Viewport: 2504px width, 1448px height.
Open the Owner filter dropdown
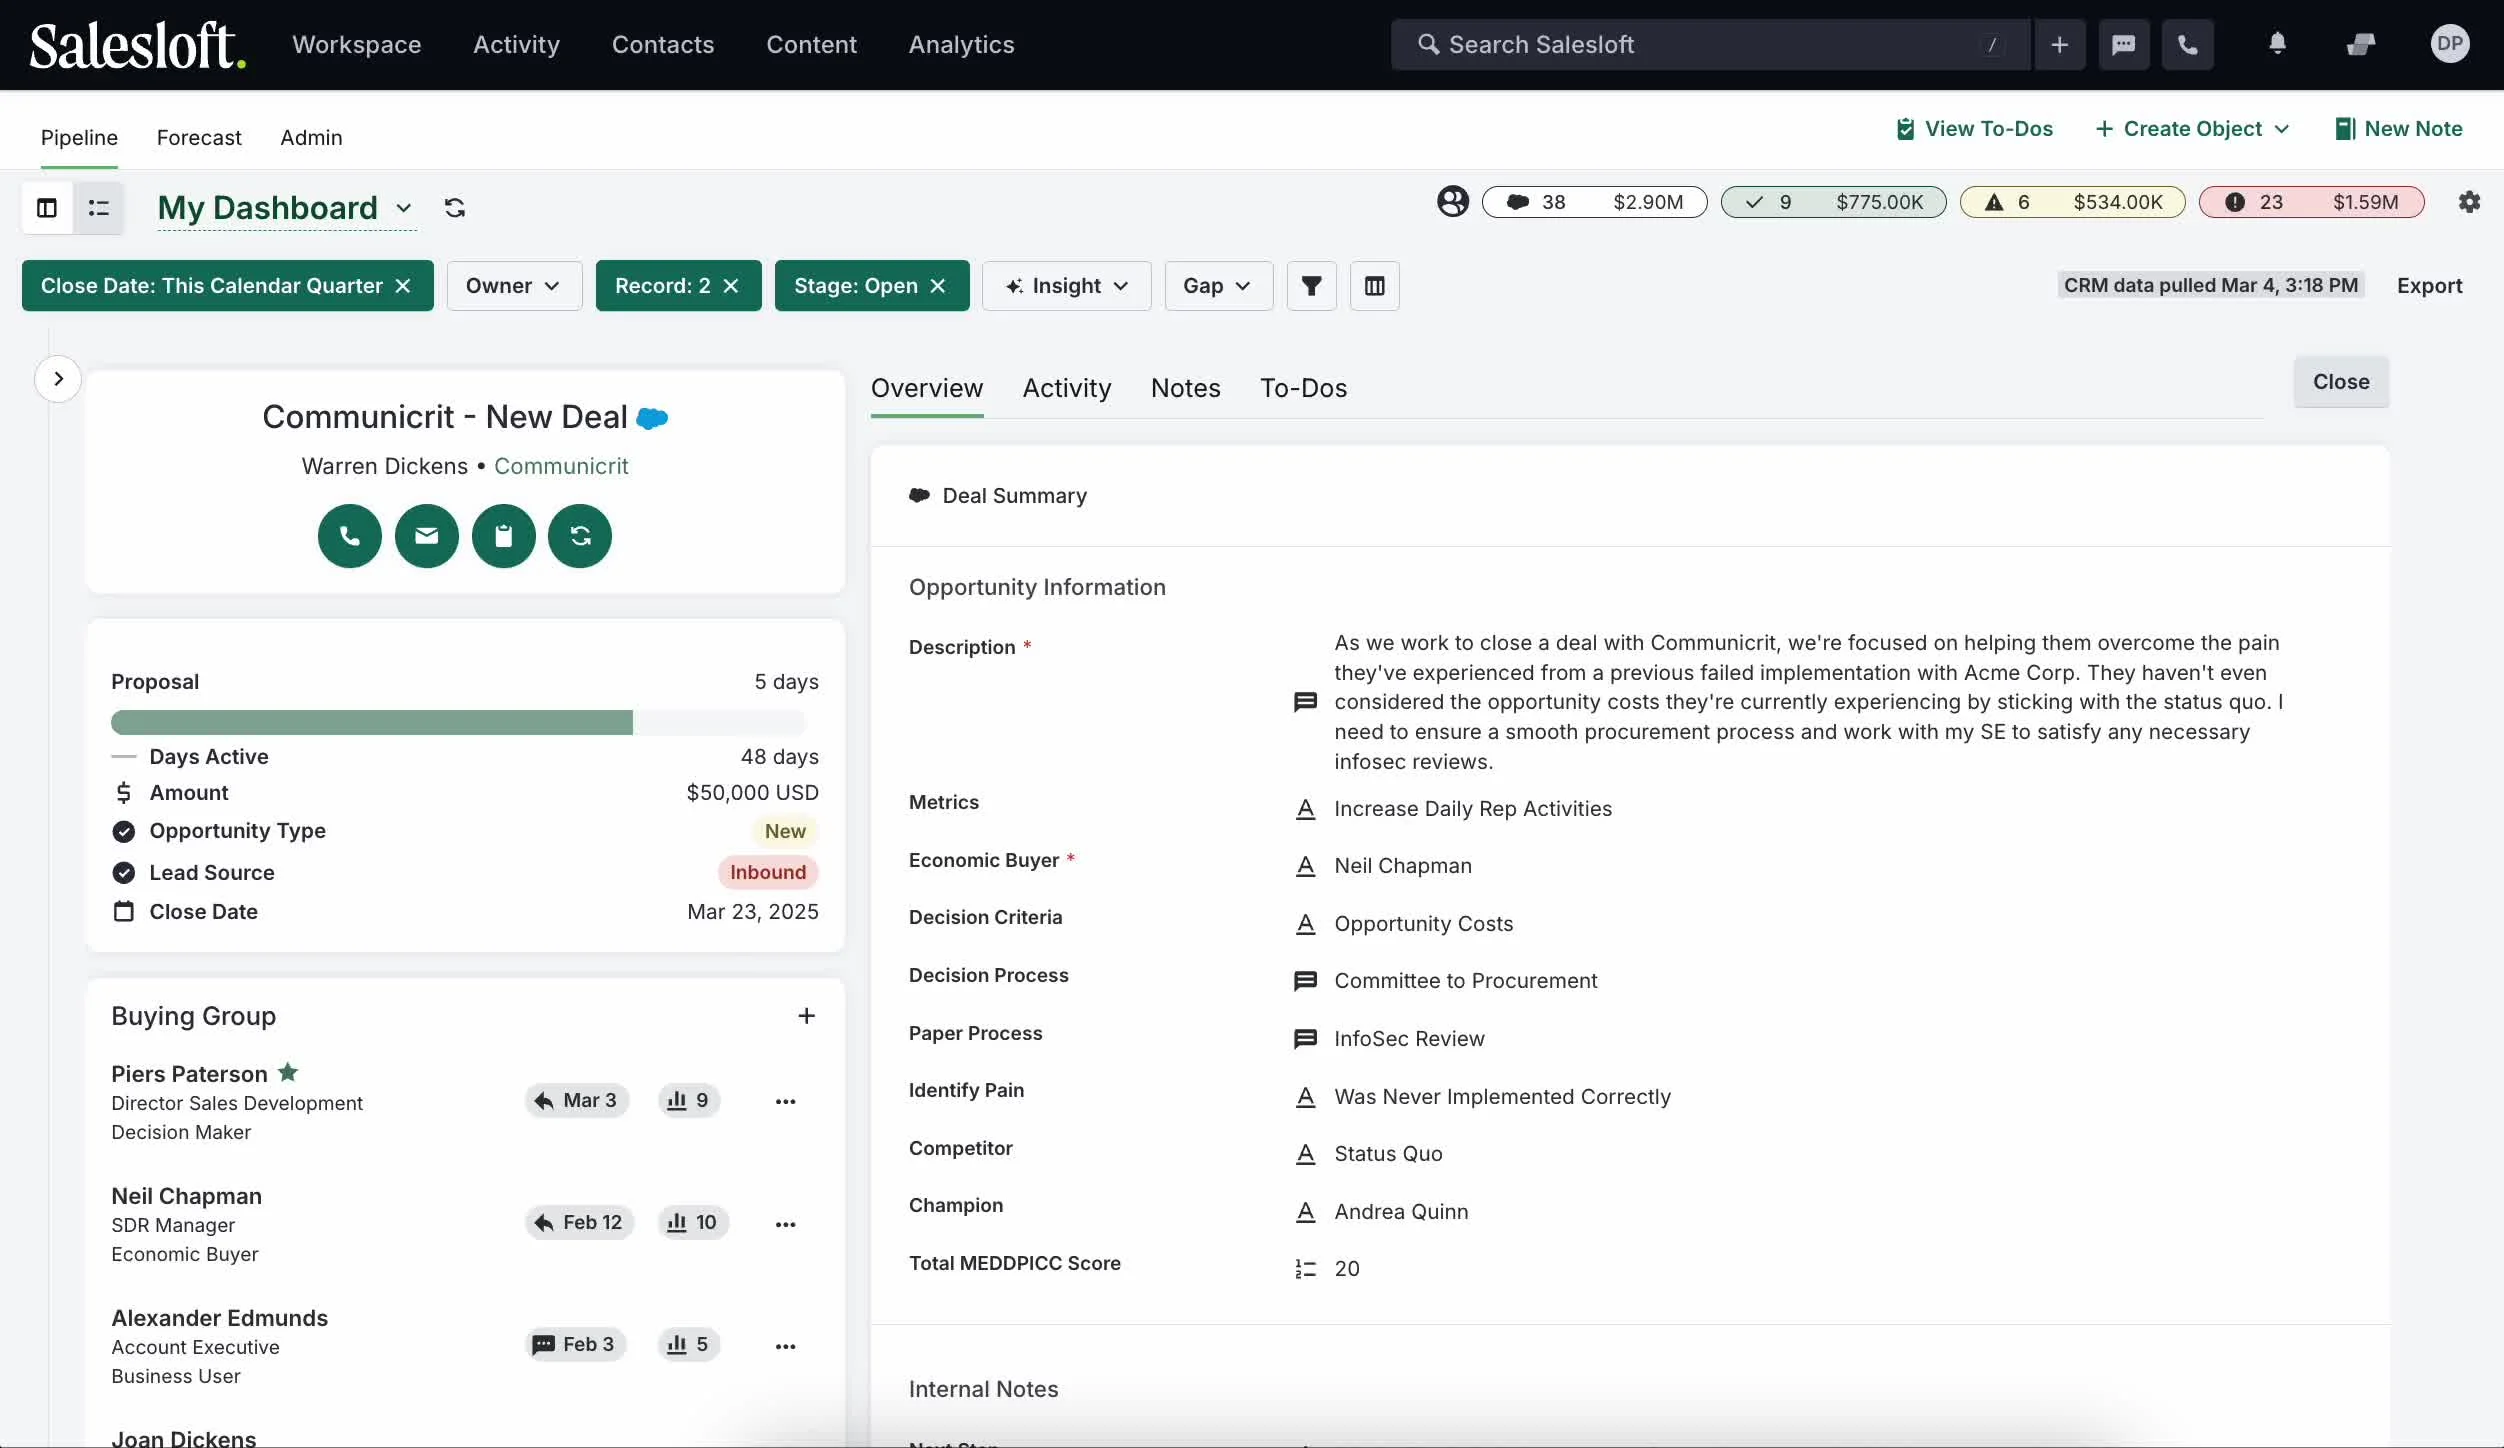click(514, 286)
